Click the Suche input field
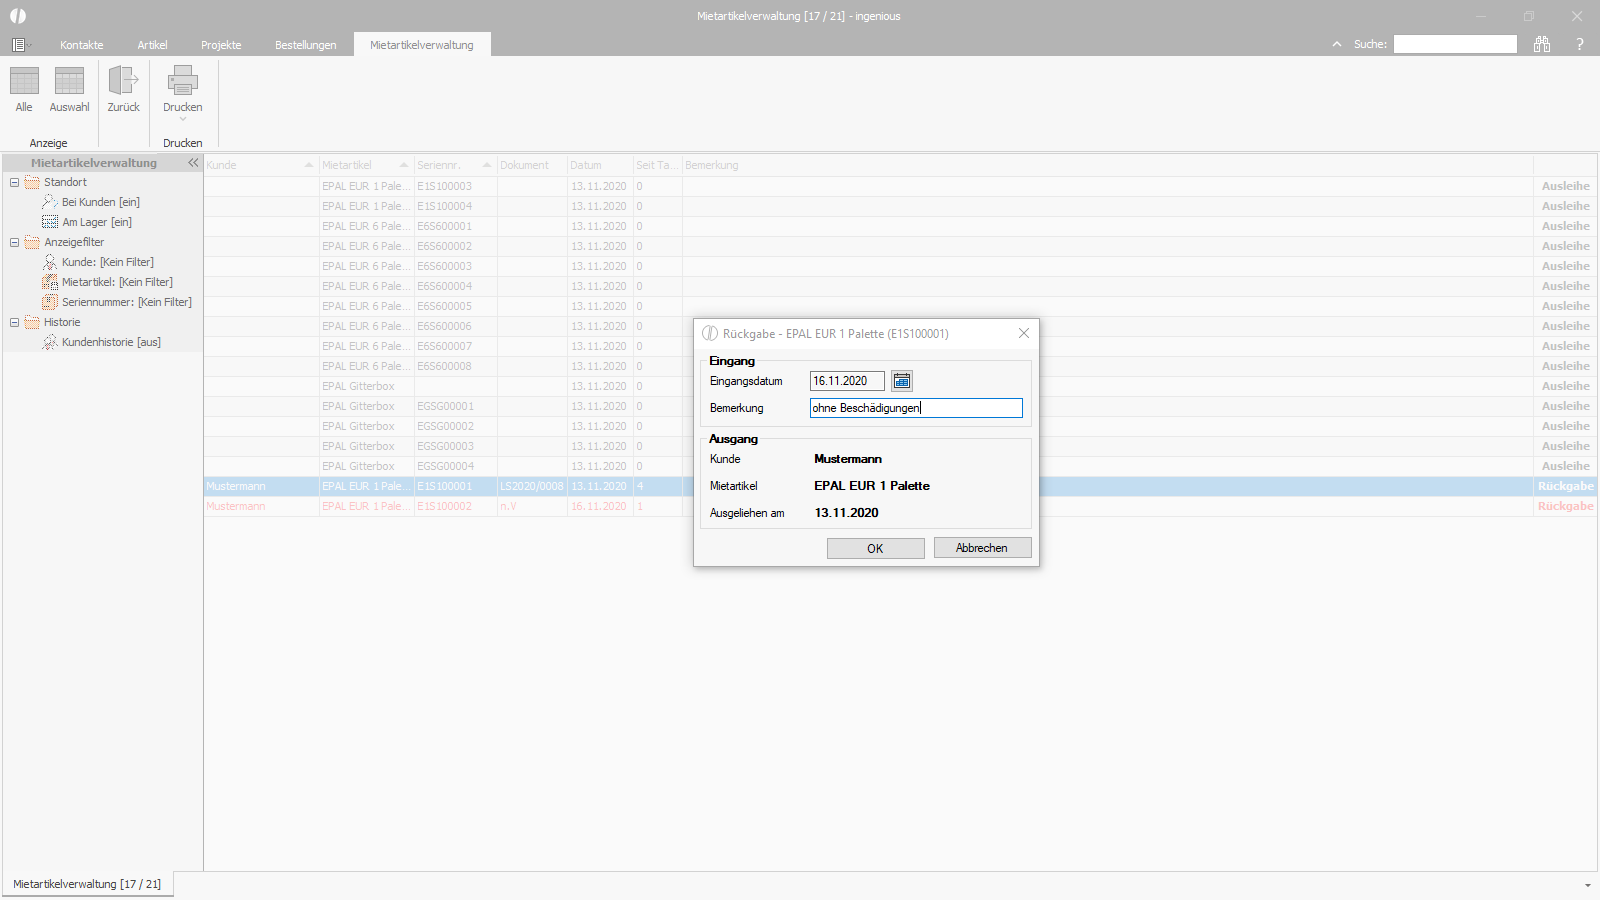 [1455, 44]
